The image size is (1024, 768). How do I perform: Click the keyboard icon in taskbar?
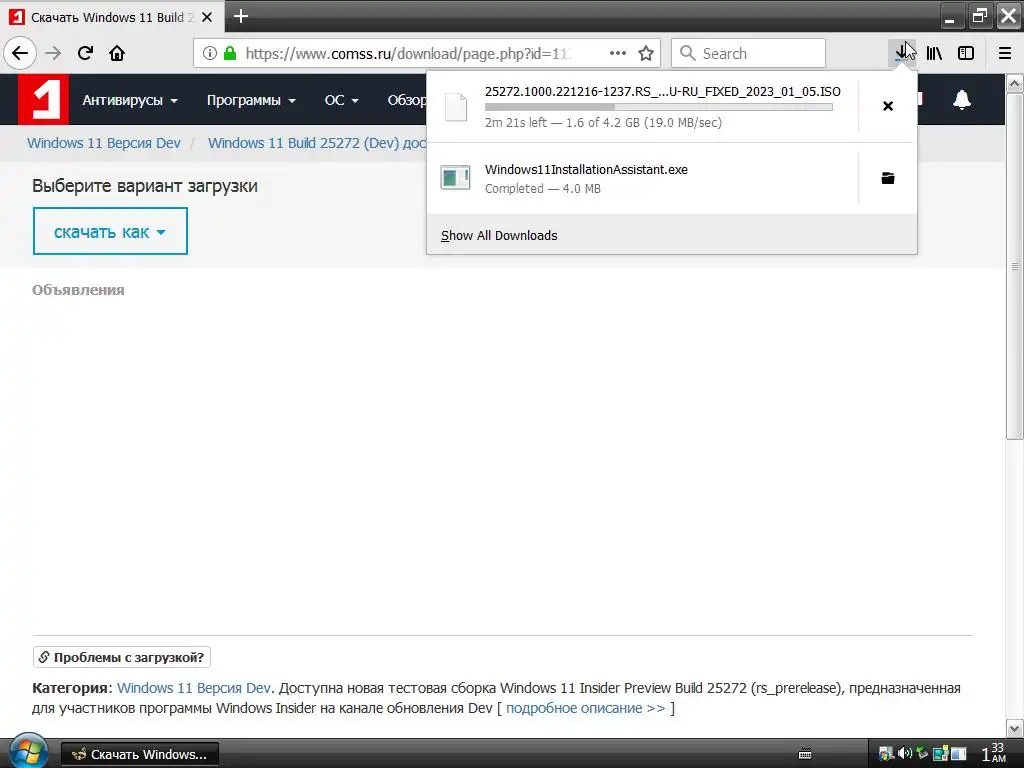click(x=805, y=754)
